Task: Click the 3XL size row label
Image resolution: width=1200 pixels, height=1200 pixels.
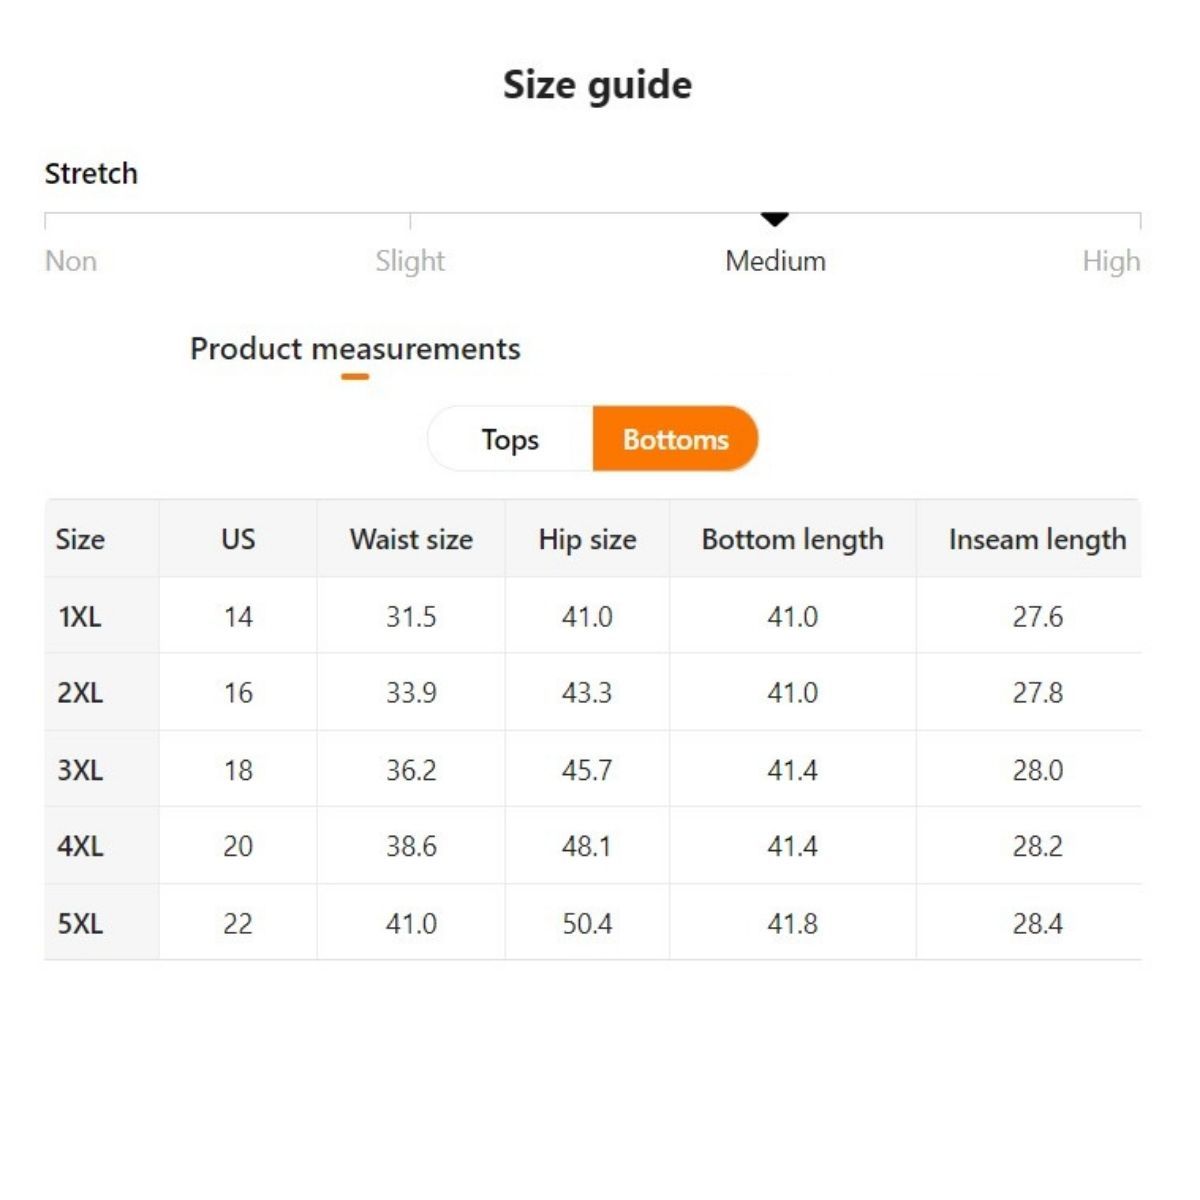Action: coord(80,770)
